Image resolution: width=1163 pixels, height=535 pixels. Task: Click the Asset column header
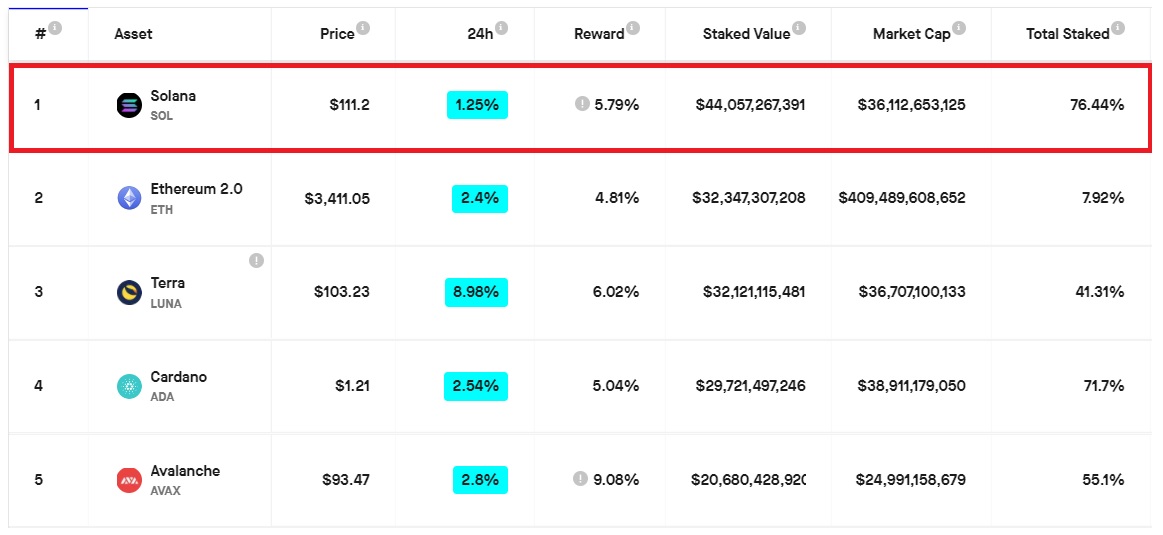click(x=134, y=34)
